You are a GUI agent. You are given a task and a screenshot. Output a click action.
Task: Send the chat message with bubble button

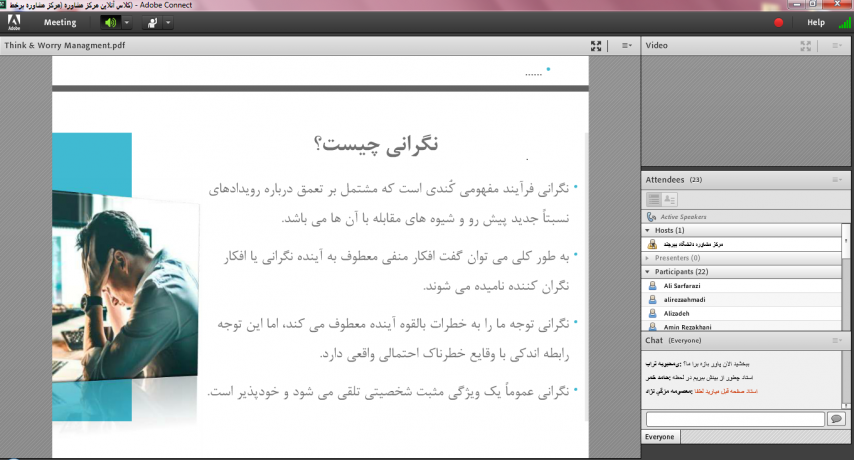pyautogui.click(x=836, y=419)
